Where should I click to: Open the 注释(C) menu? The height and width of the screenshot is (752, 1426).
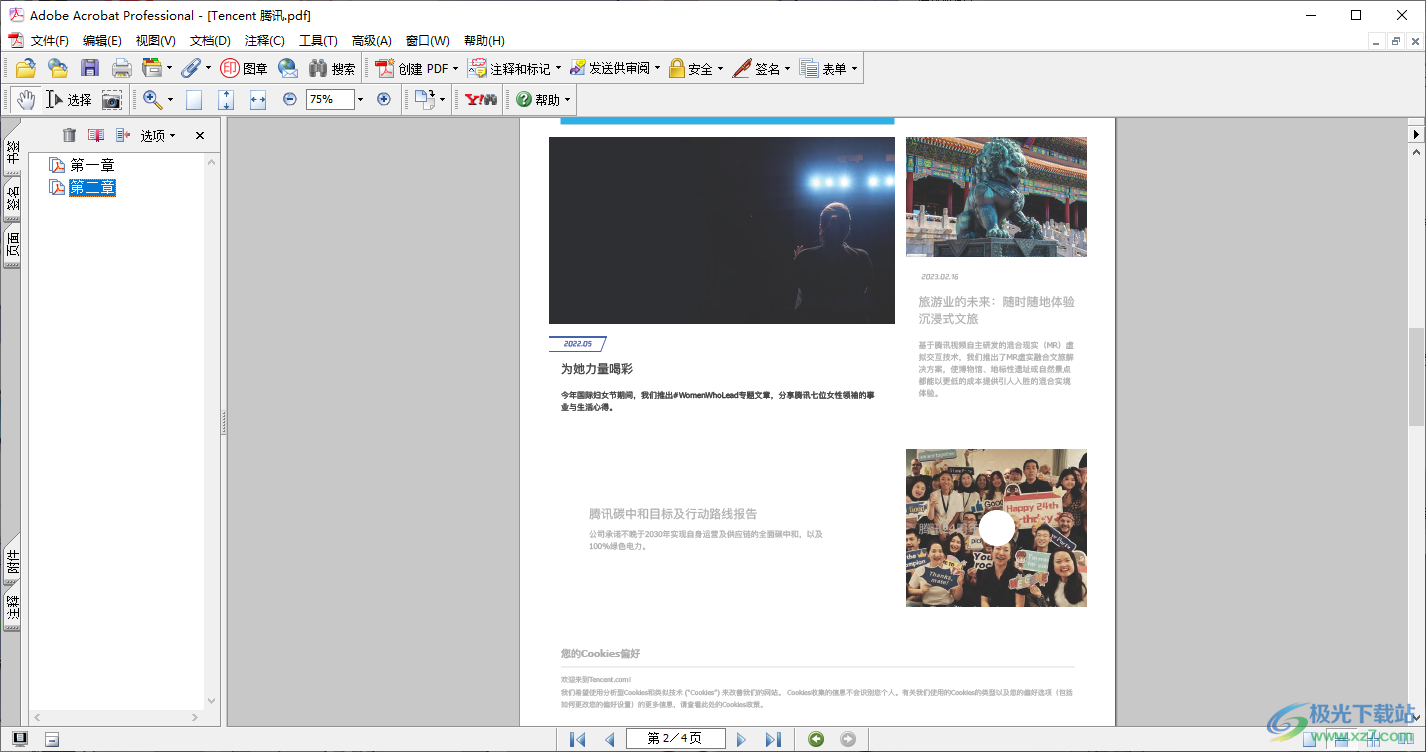(x=264, y=41)
